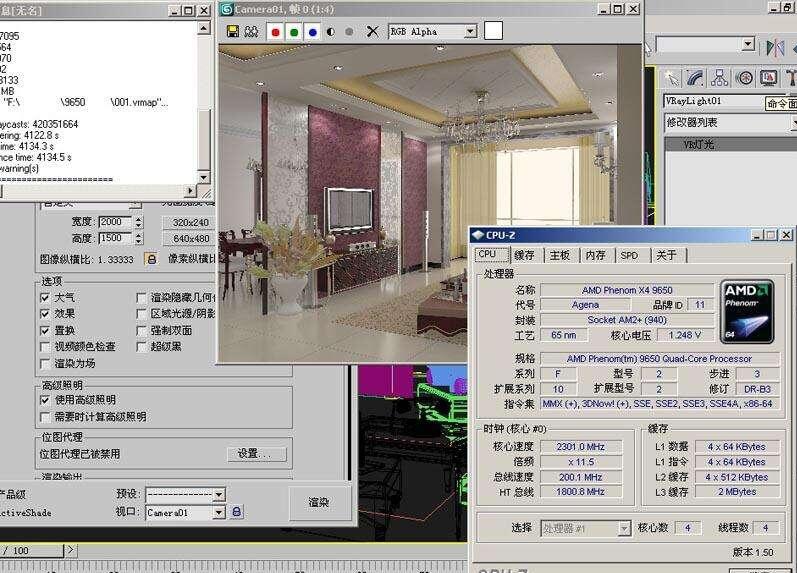Toggle the viewport lock icon beside Camera01
Image resolution: width=797 pixels, height=573 pixels.
[236, 512]
